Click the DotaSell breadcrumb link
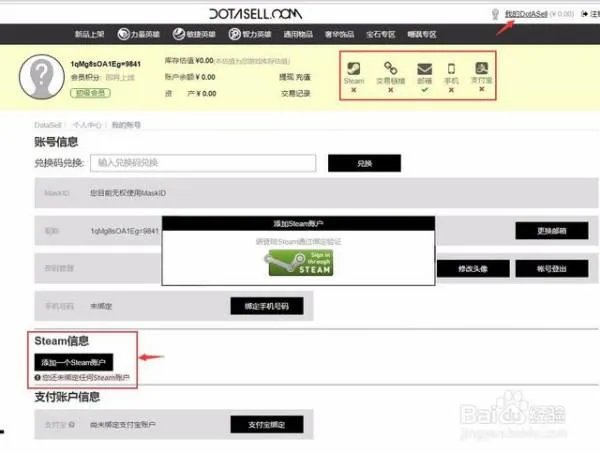 pos(48,125)
